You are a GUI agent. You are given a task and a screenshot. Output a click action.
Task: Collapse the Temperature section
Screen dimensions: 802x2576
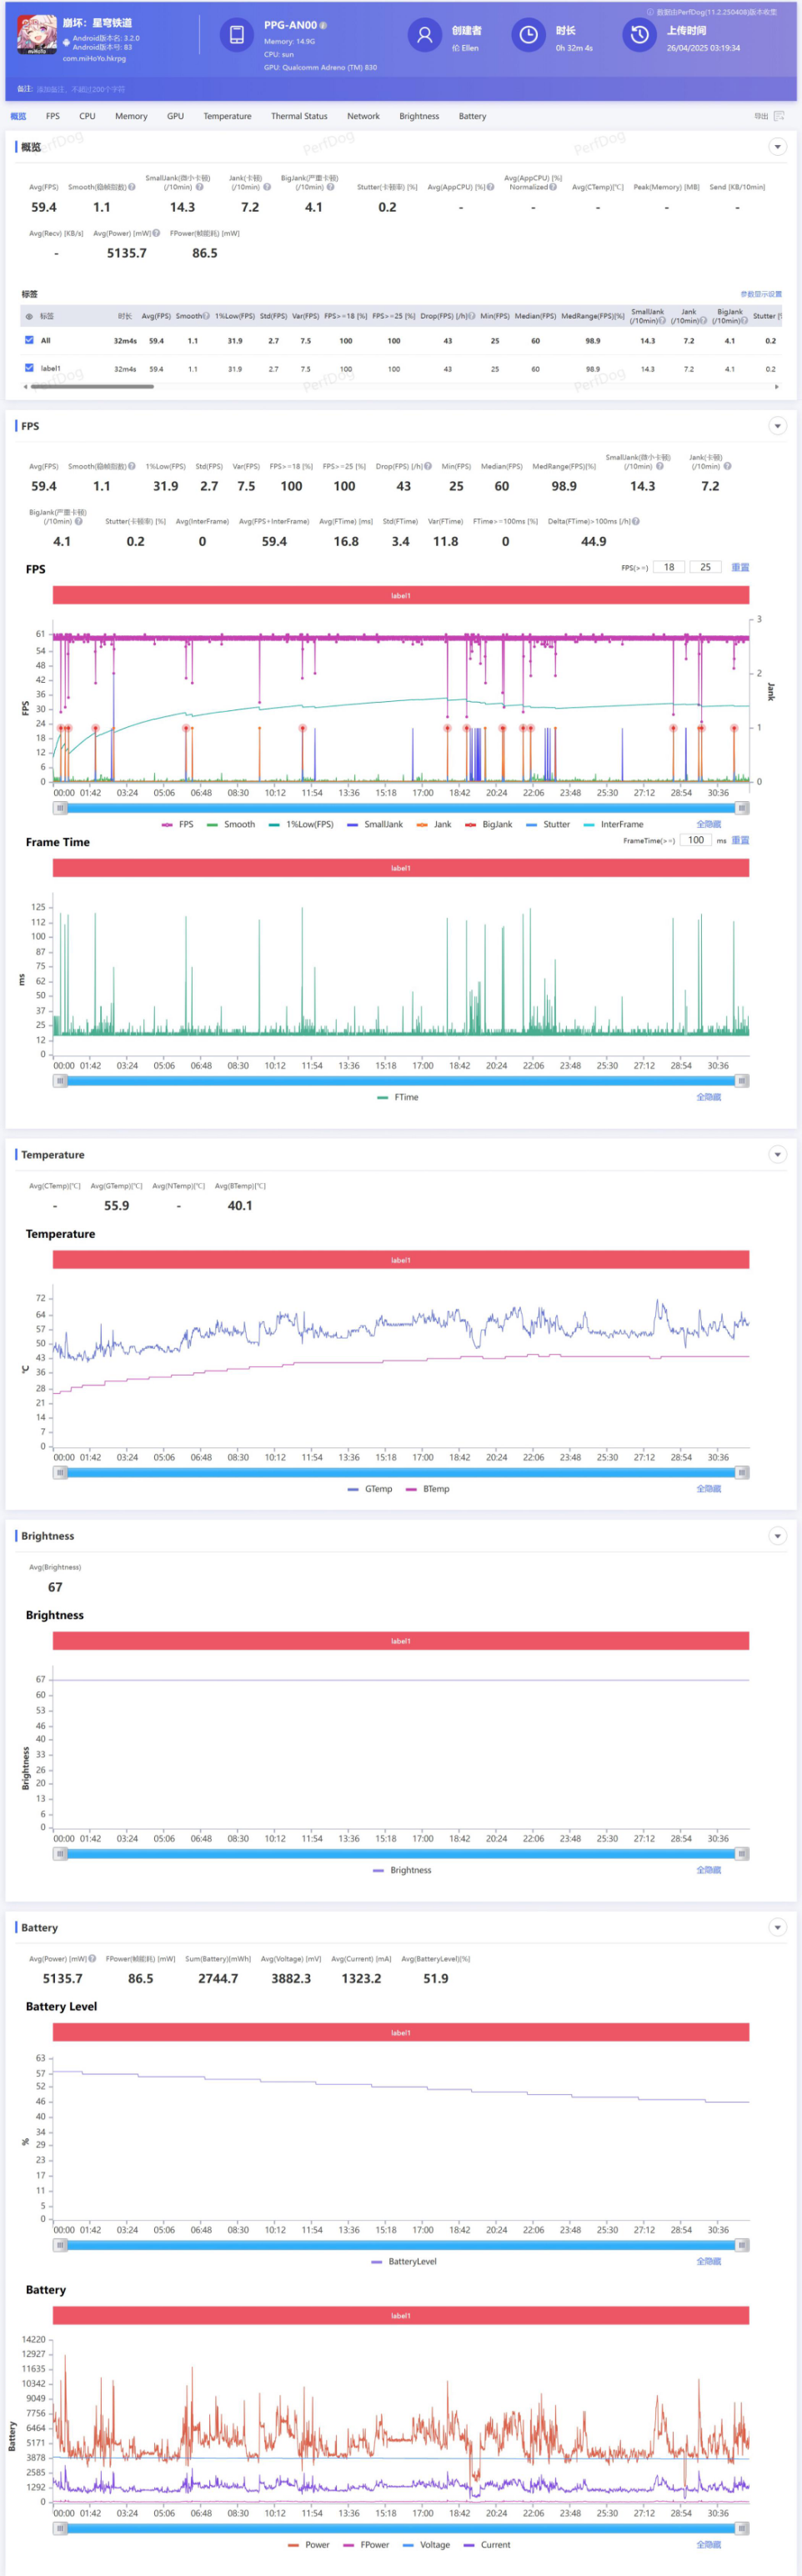(x=777, y=1155)
